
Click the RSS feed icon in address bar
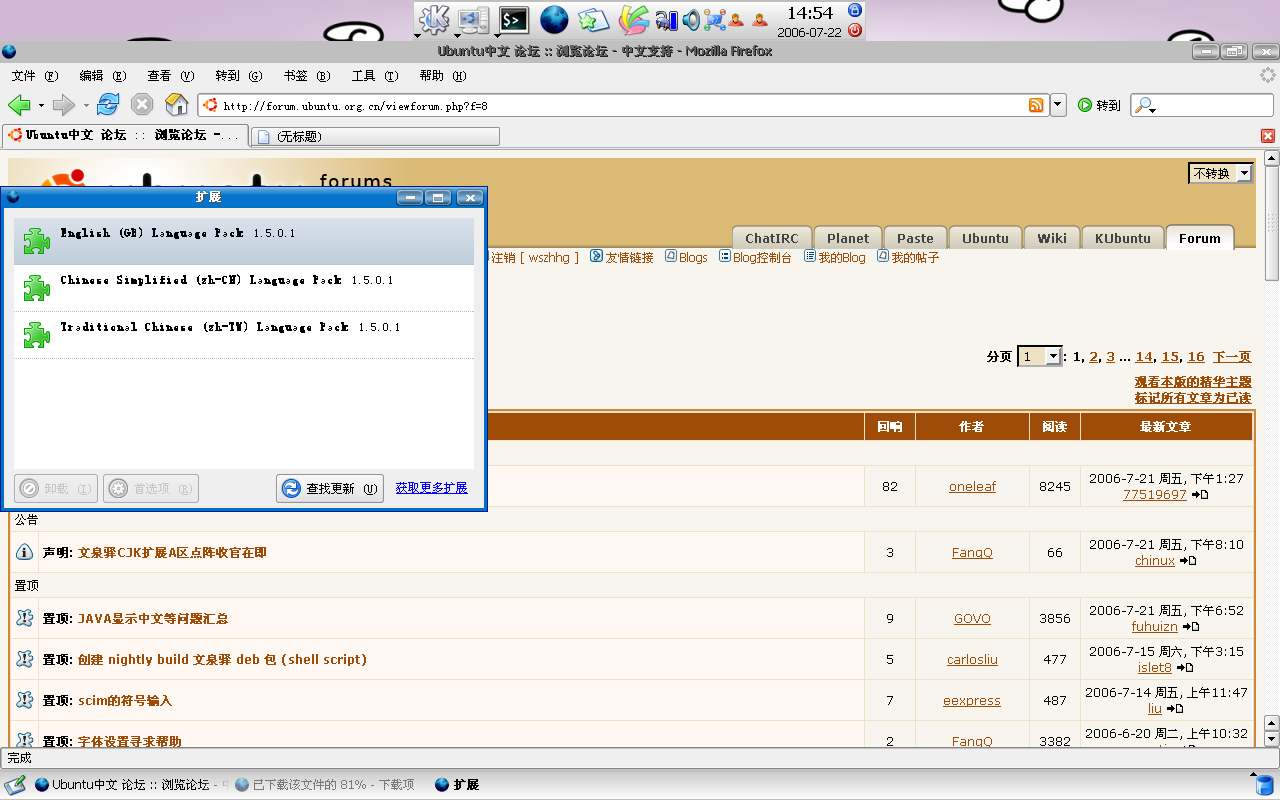pos(1037,105)
